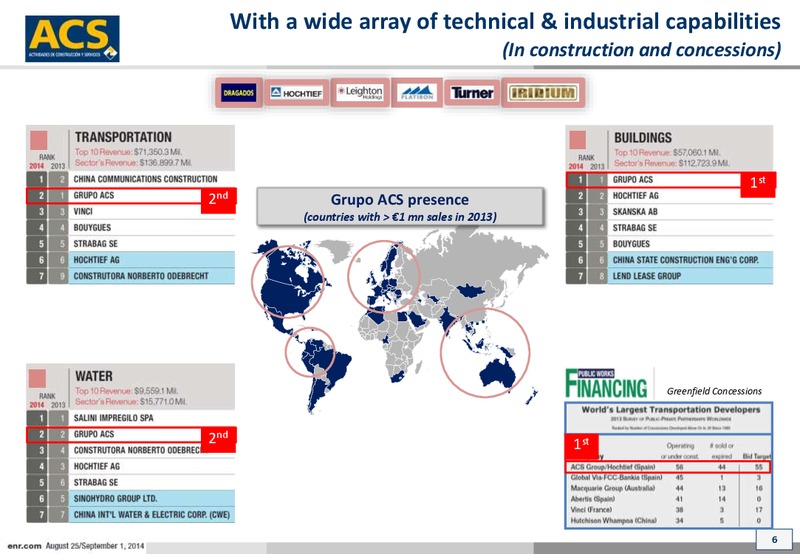Image resolution: width=800 pixels, height=554 pixels.
Task: Select the Flatiron logo
Action: [417, 93]
